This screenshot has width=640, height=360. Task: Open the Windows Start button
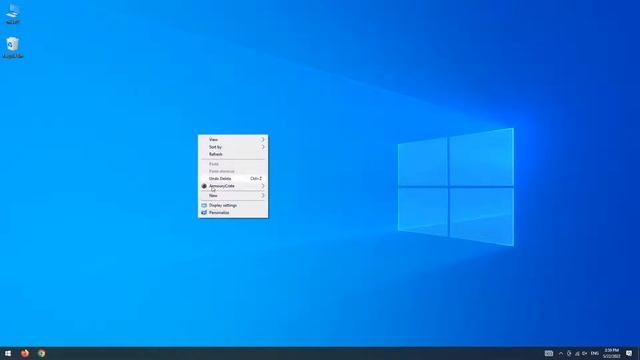click(8, 353)
